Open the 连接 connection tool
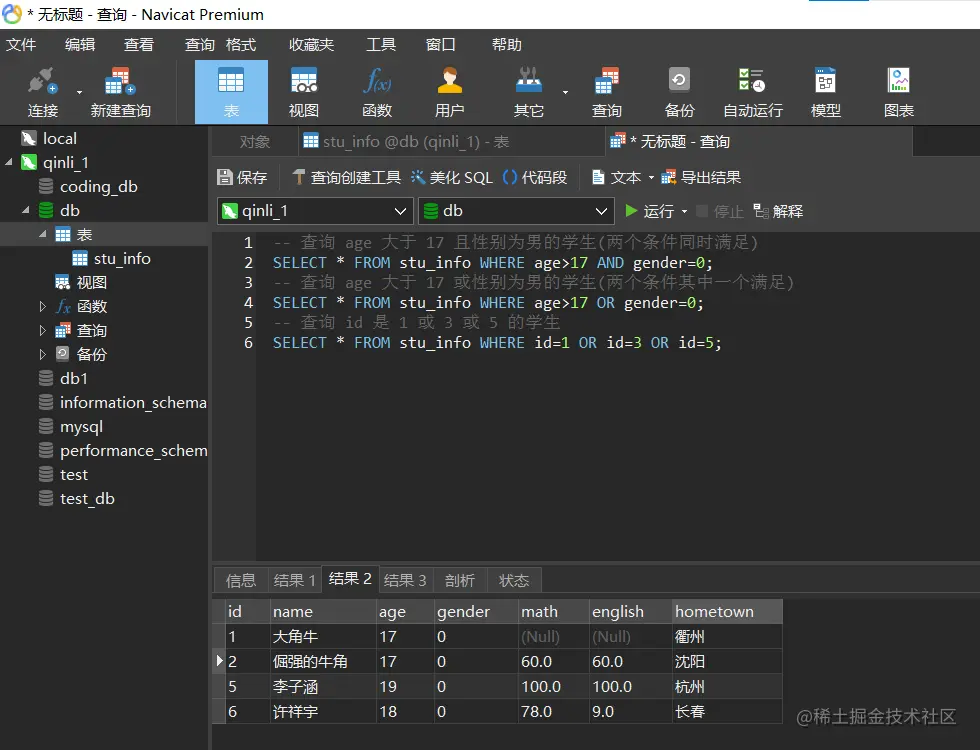980x750 pixels. [x=42, y=92]
